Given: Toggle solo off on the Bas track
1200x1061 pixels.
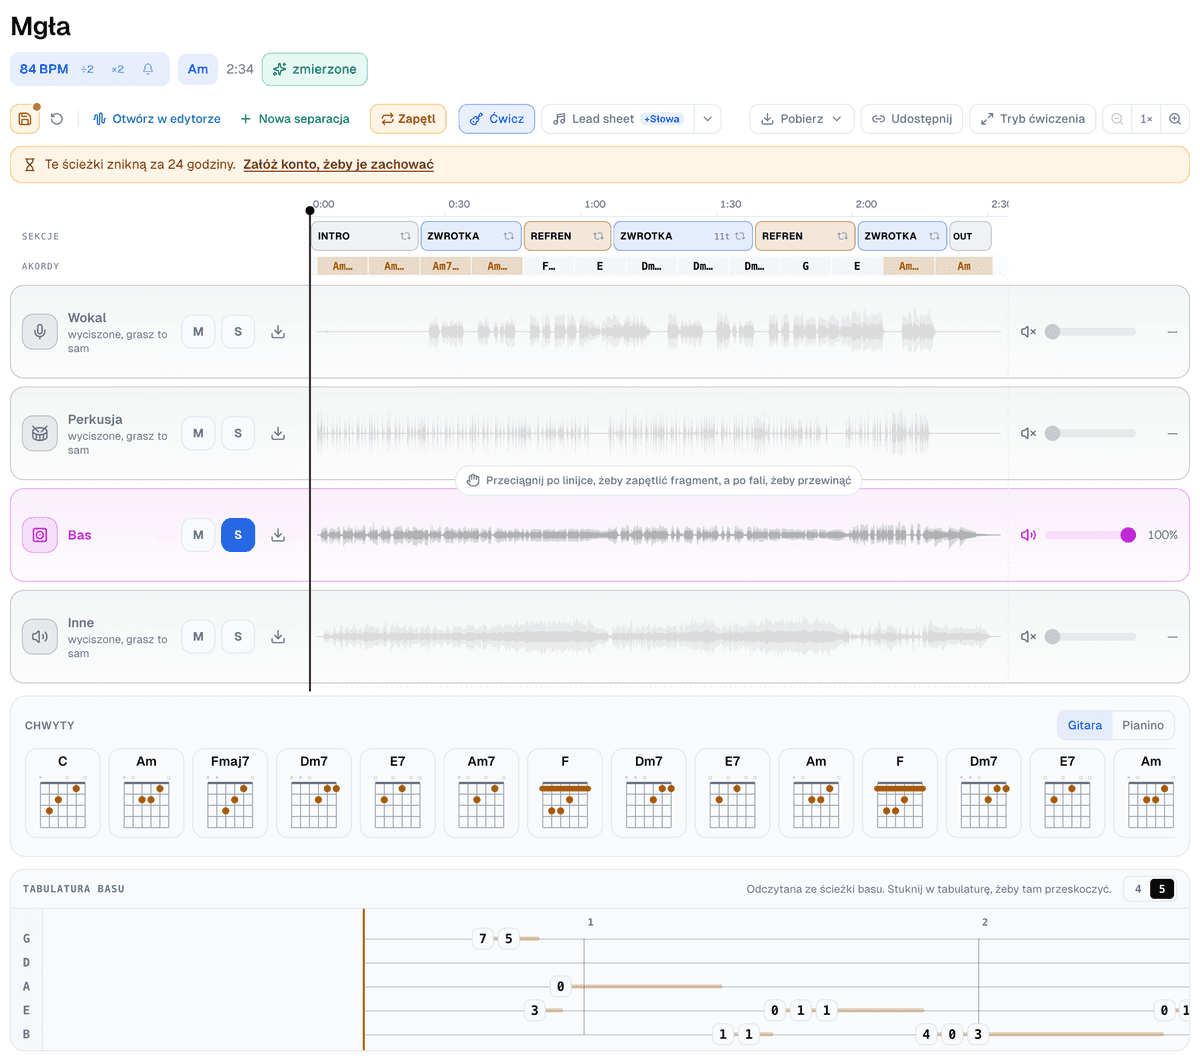Looking at the screenshot, I should pyautogui.click(x=238, y=535).
